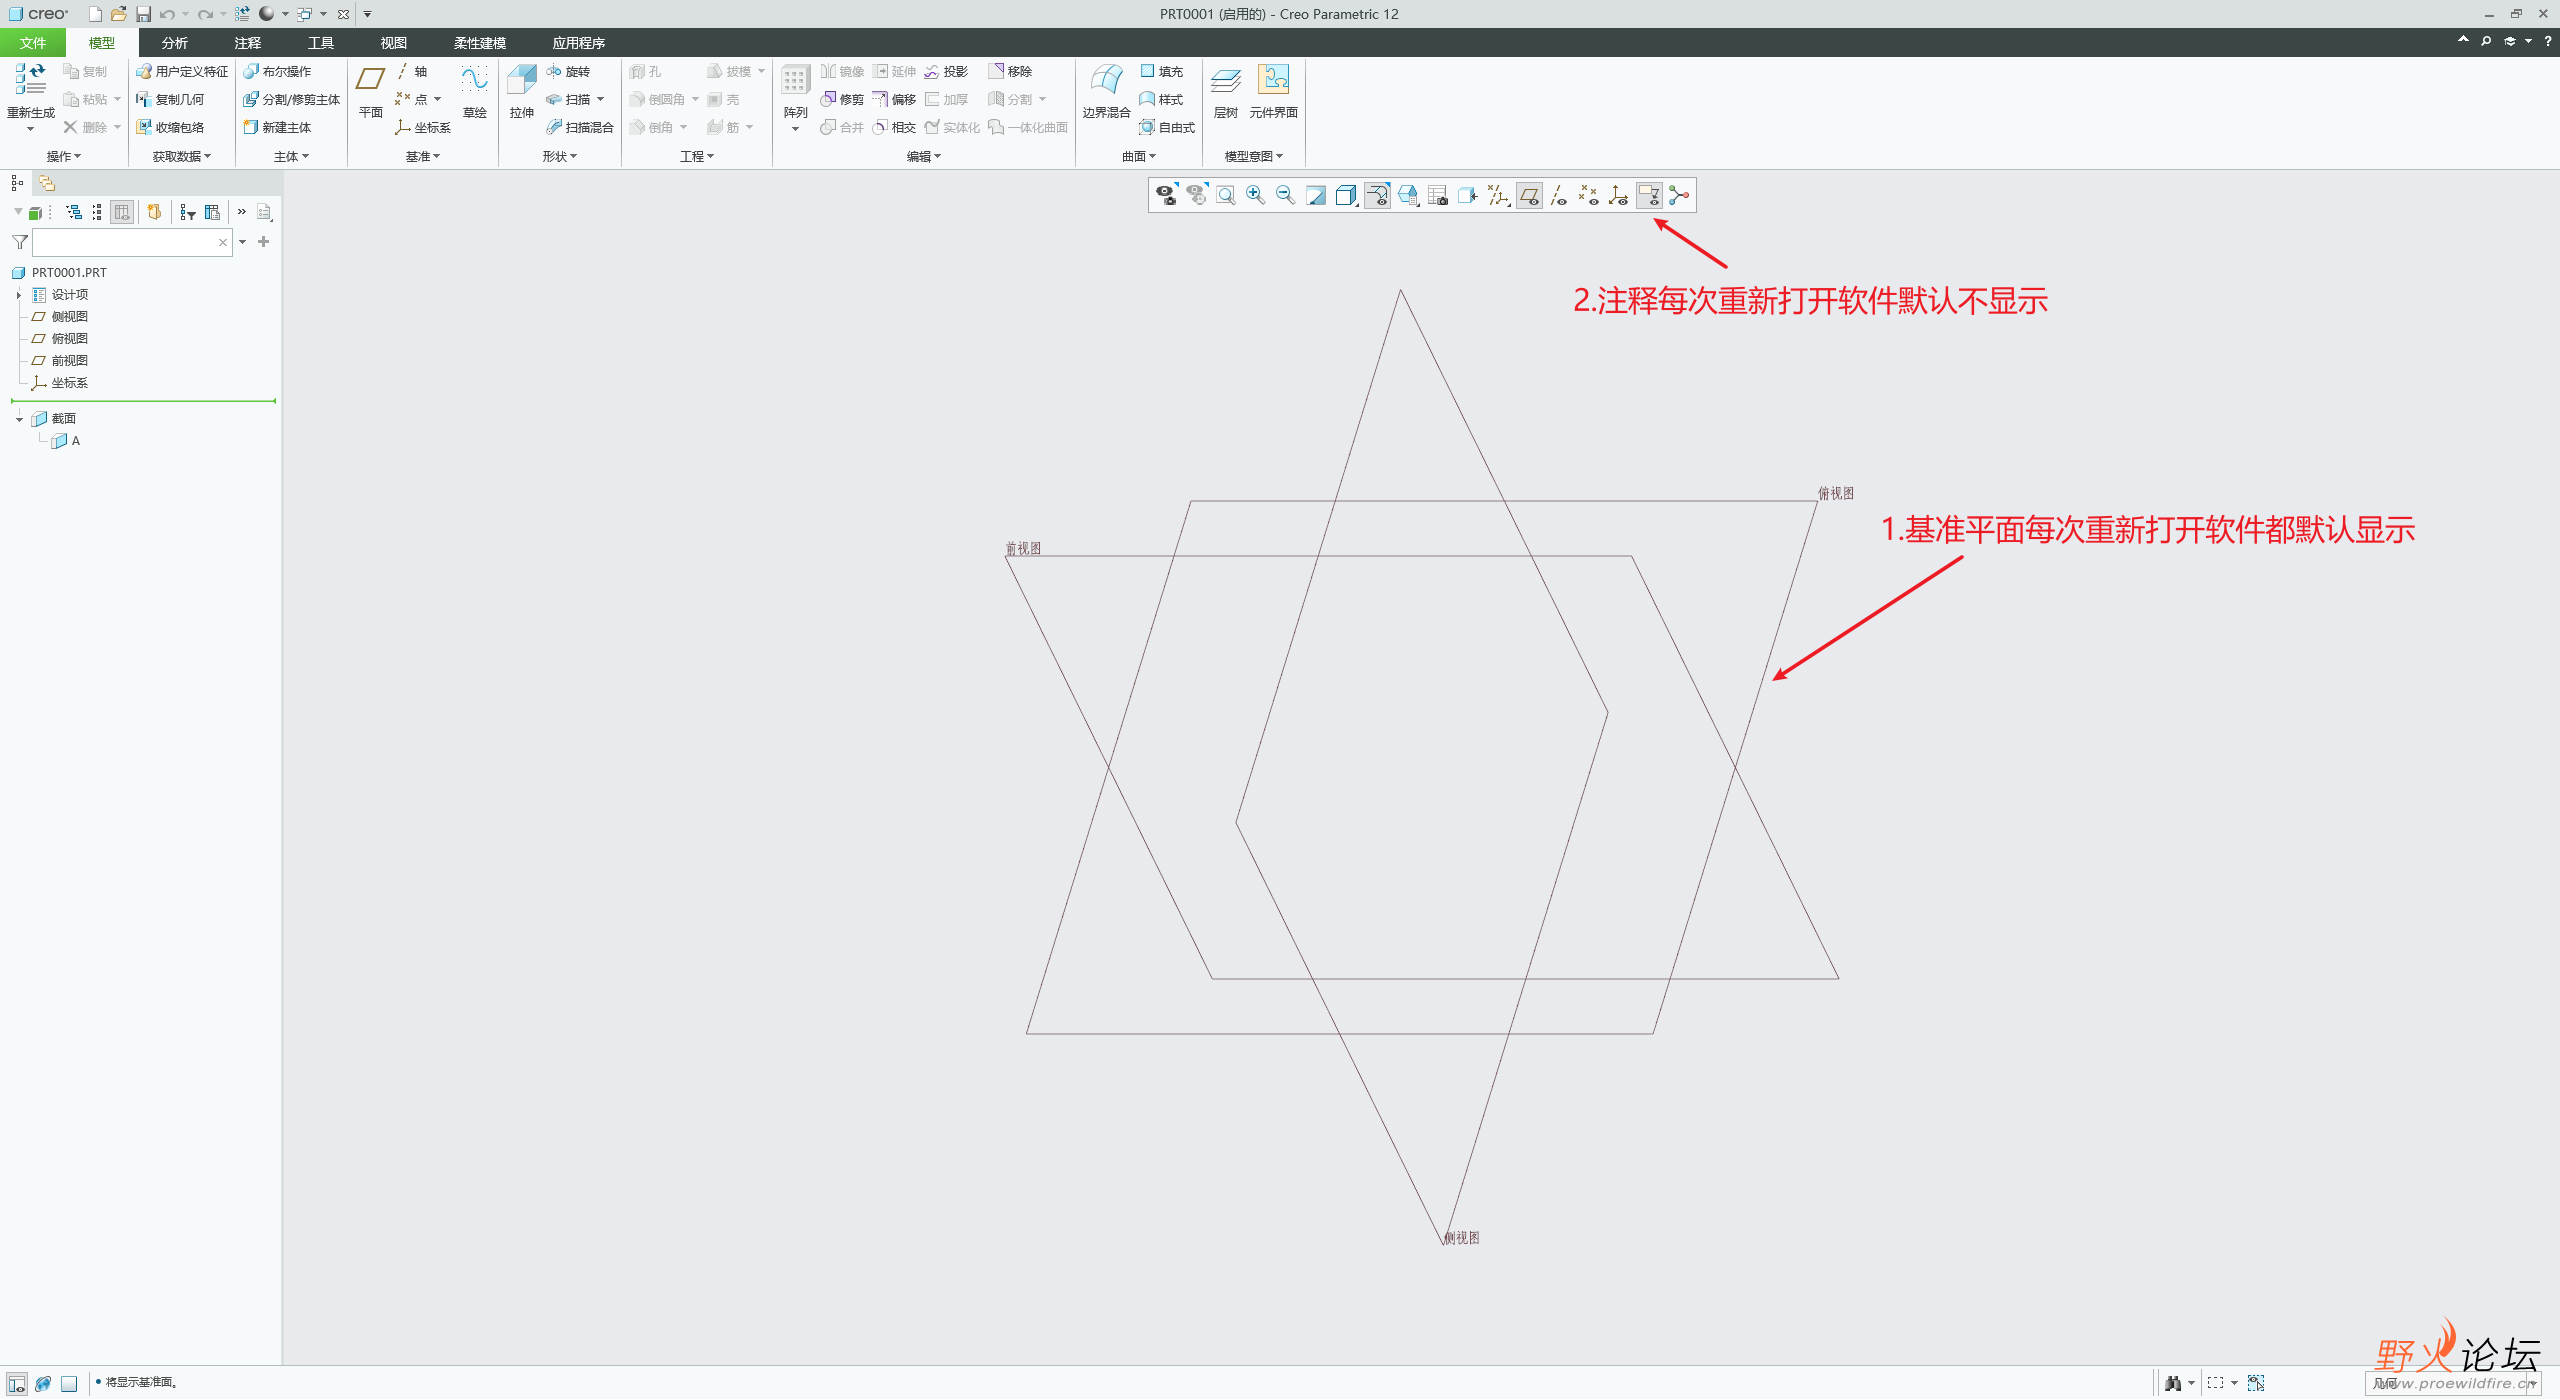Open the Layer Tree (层树) tool
The image size is (2560, 1400).
[1226, 90]
